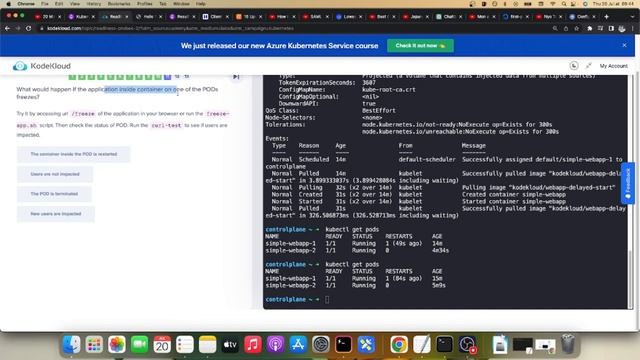Open Notes from the dock
This screenshot has width=640, height=360.
(x=207, y=345)
